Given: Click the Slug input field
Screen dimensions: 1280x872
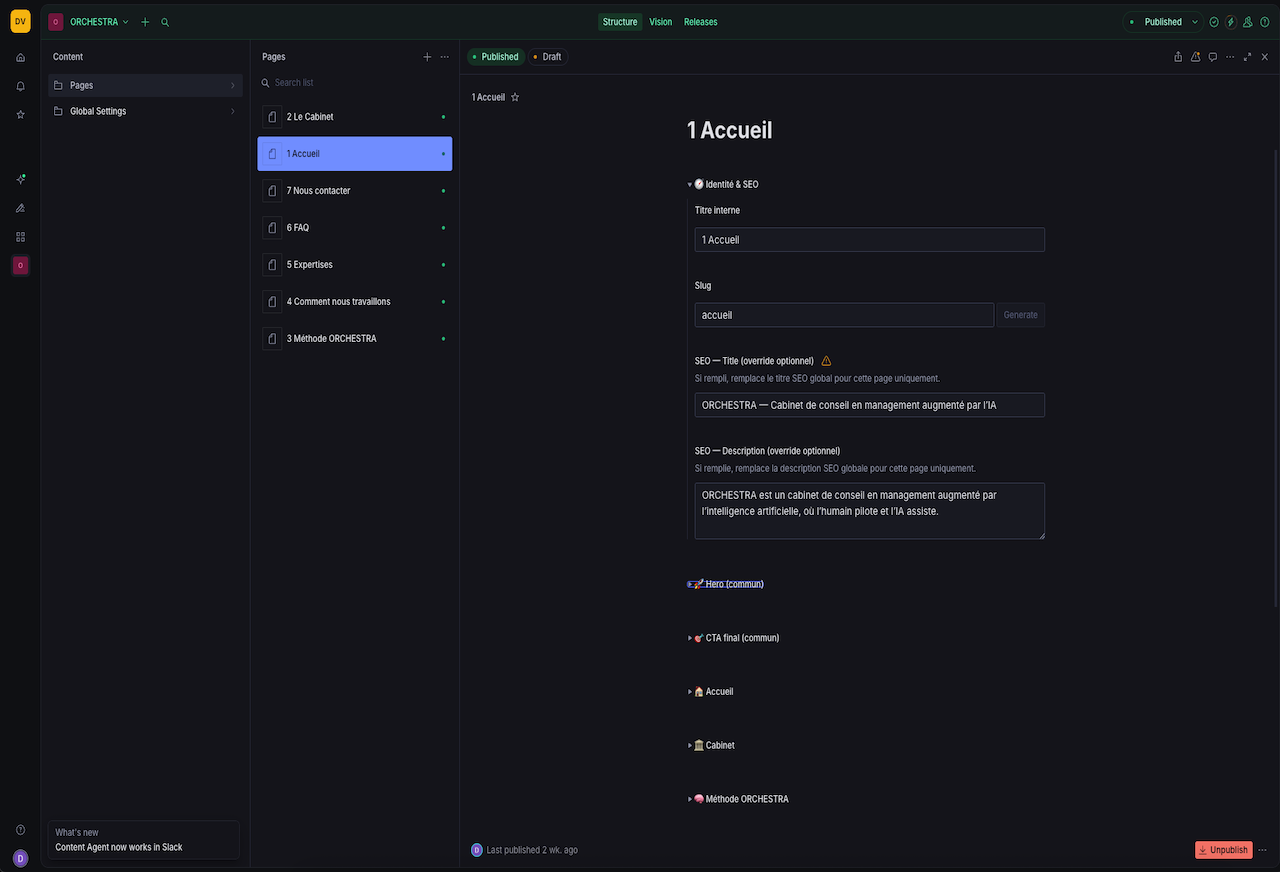Looking at the screenshot, I should [843, 315].
